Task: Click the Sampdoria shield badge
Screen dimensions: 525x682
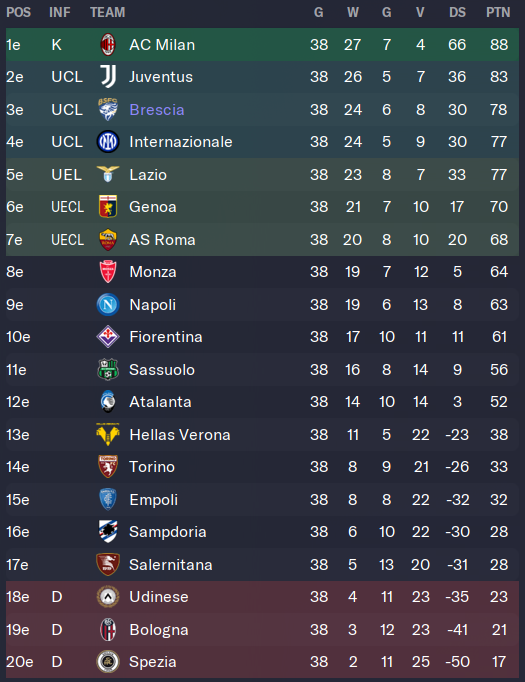Action: (x=107, y=532)
